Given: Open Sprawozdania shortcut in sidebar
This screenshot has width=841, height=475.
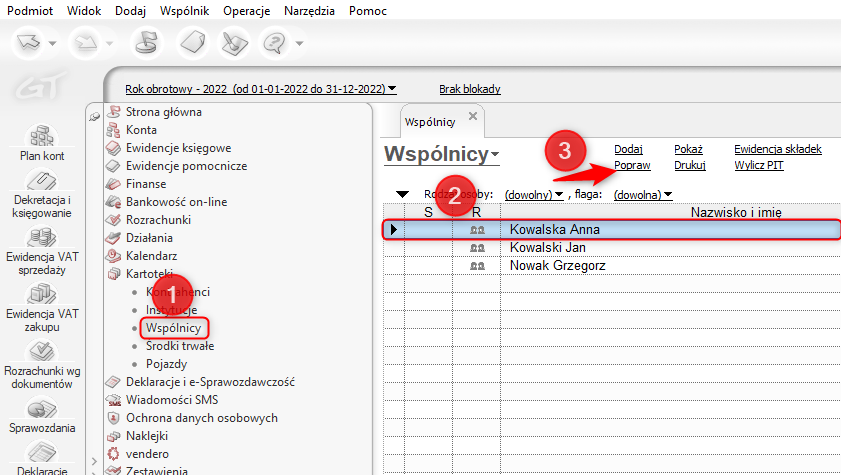Looking at the screenshot, I should point(42,416).
